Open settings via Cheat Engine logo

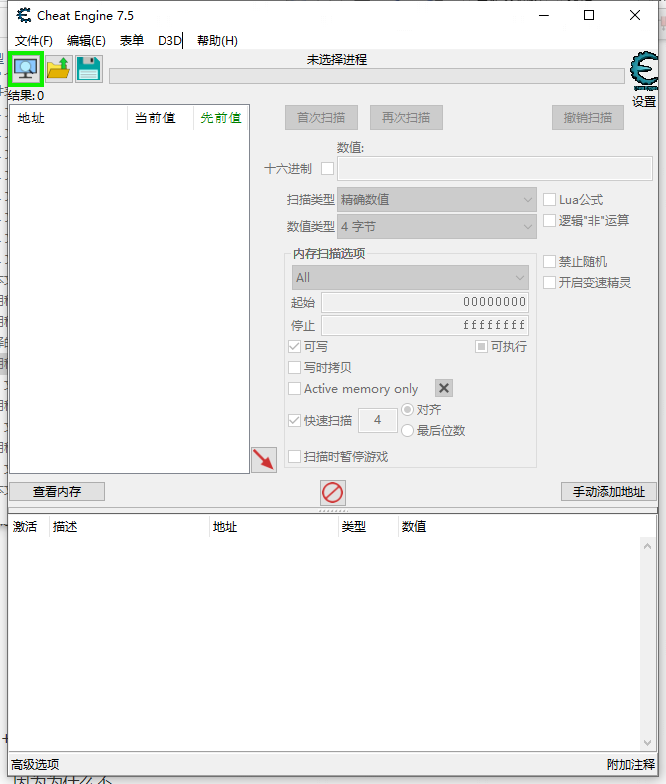click(x=644, y=71)
